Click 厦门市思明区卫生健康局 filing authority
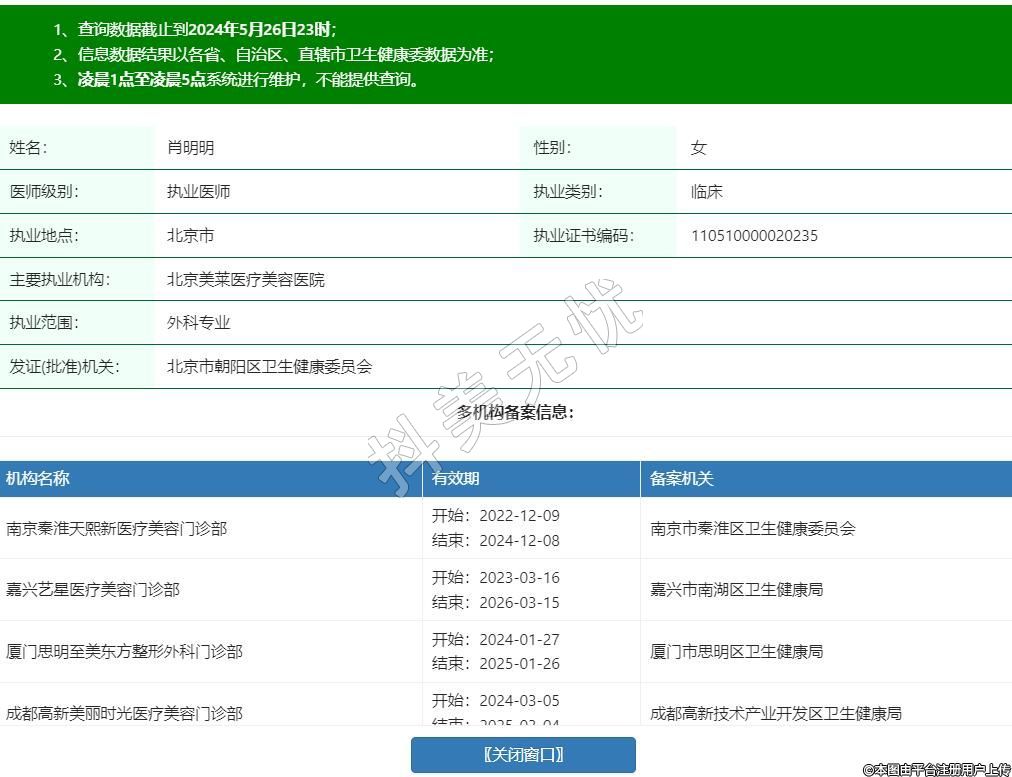 tap(737, 652)
